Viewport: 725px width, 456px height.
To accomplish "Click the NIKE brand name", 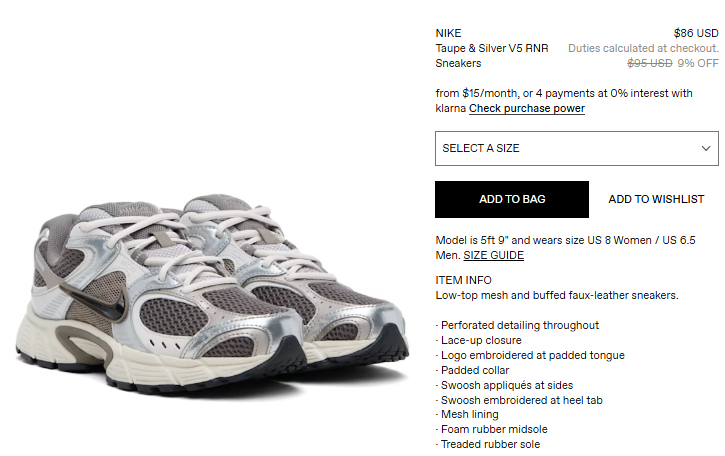I will (448, 33).
